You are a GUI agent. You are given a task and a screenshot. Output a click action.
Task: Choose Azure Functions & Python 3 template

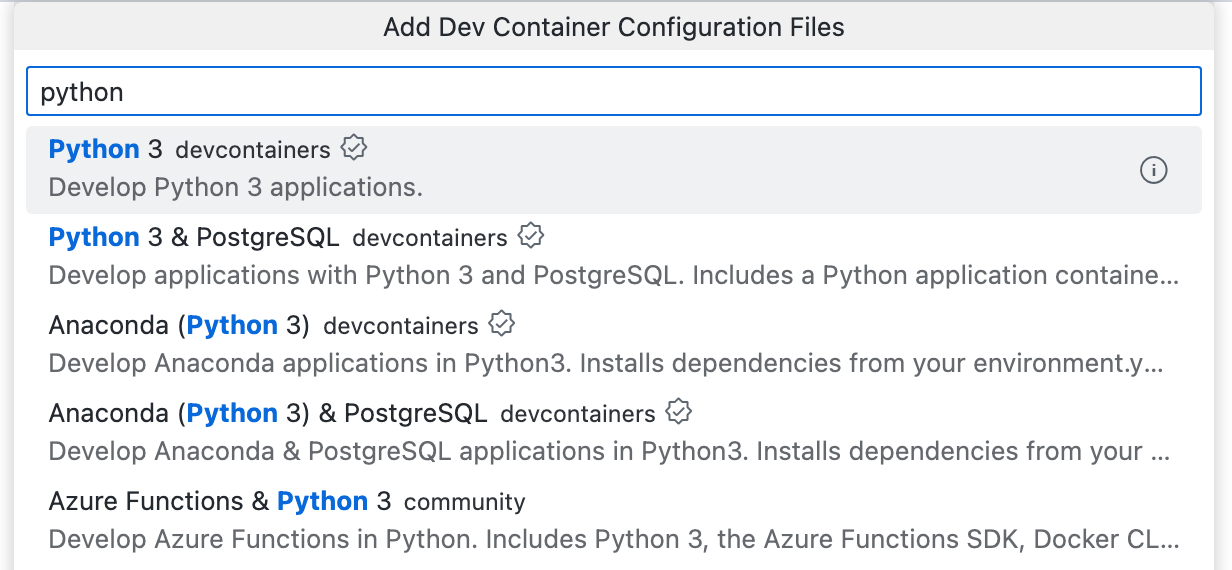tap(219, 502)
